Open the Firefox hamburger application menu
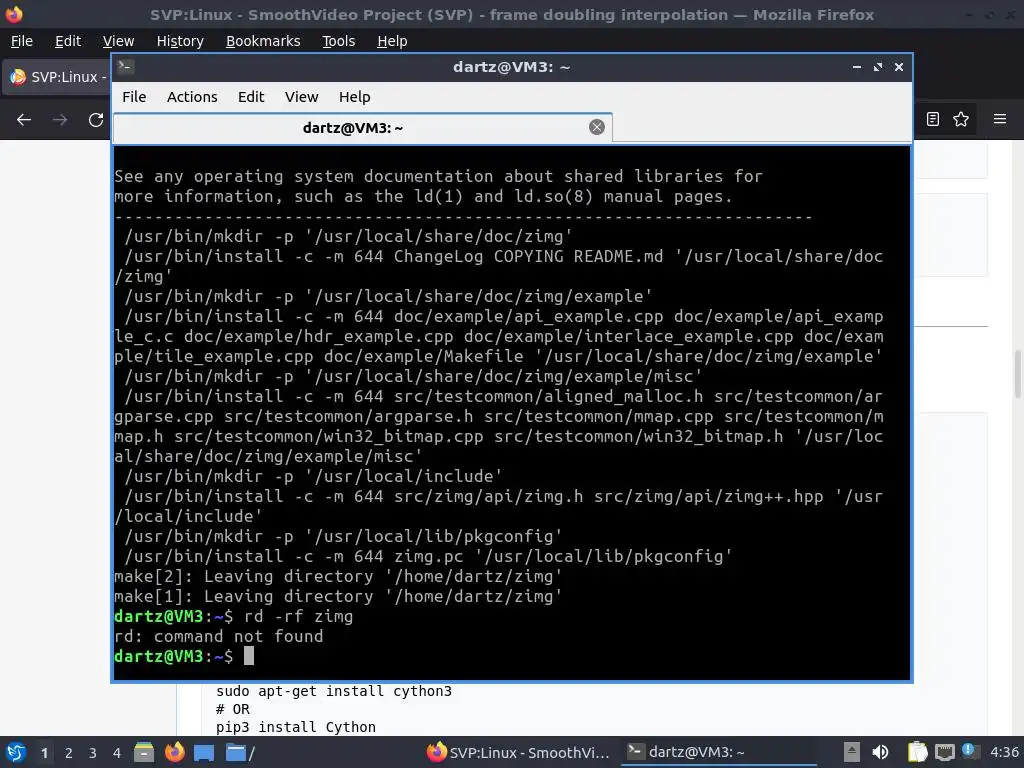This screenshot has width=1024, height=768. tap(999, 119)
